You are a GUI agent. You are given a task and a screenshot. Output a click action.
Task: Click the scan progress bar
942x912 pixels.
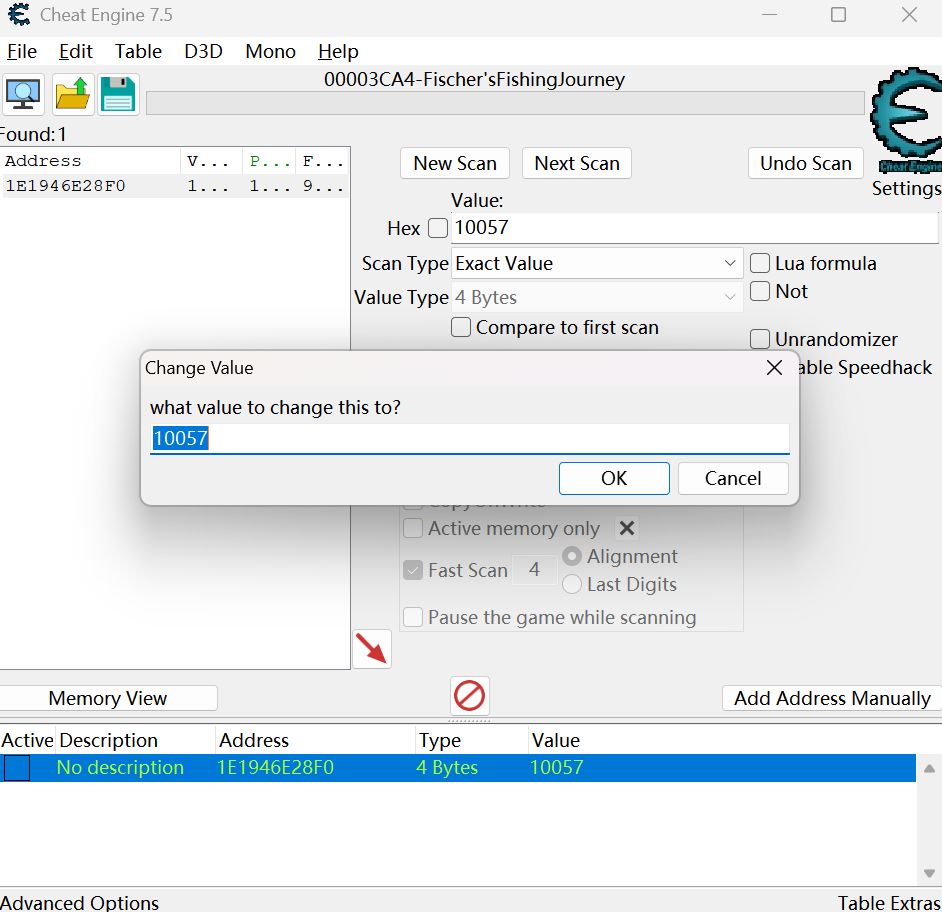pyautogui.click(x=505, y=103)
